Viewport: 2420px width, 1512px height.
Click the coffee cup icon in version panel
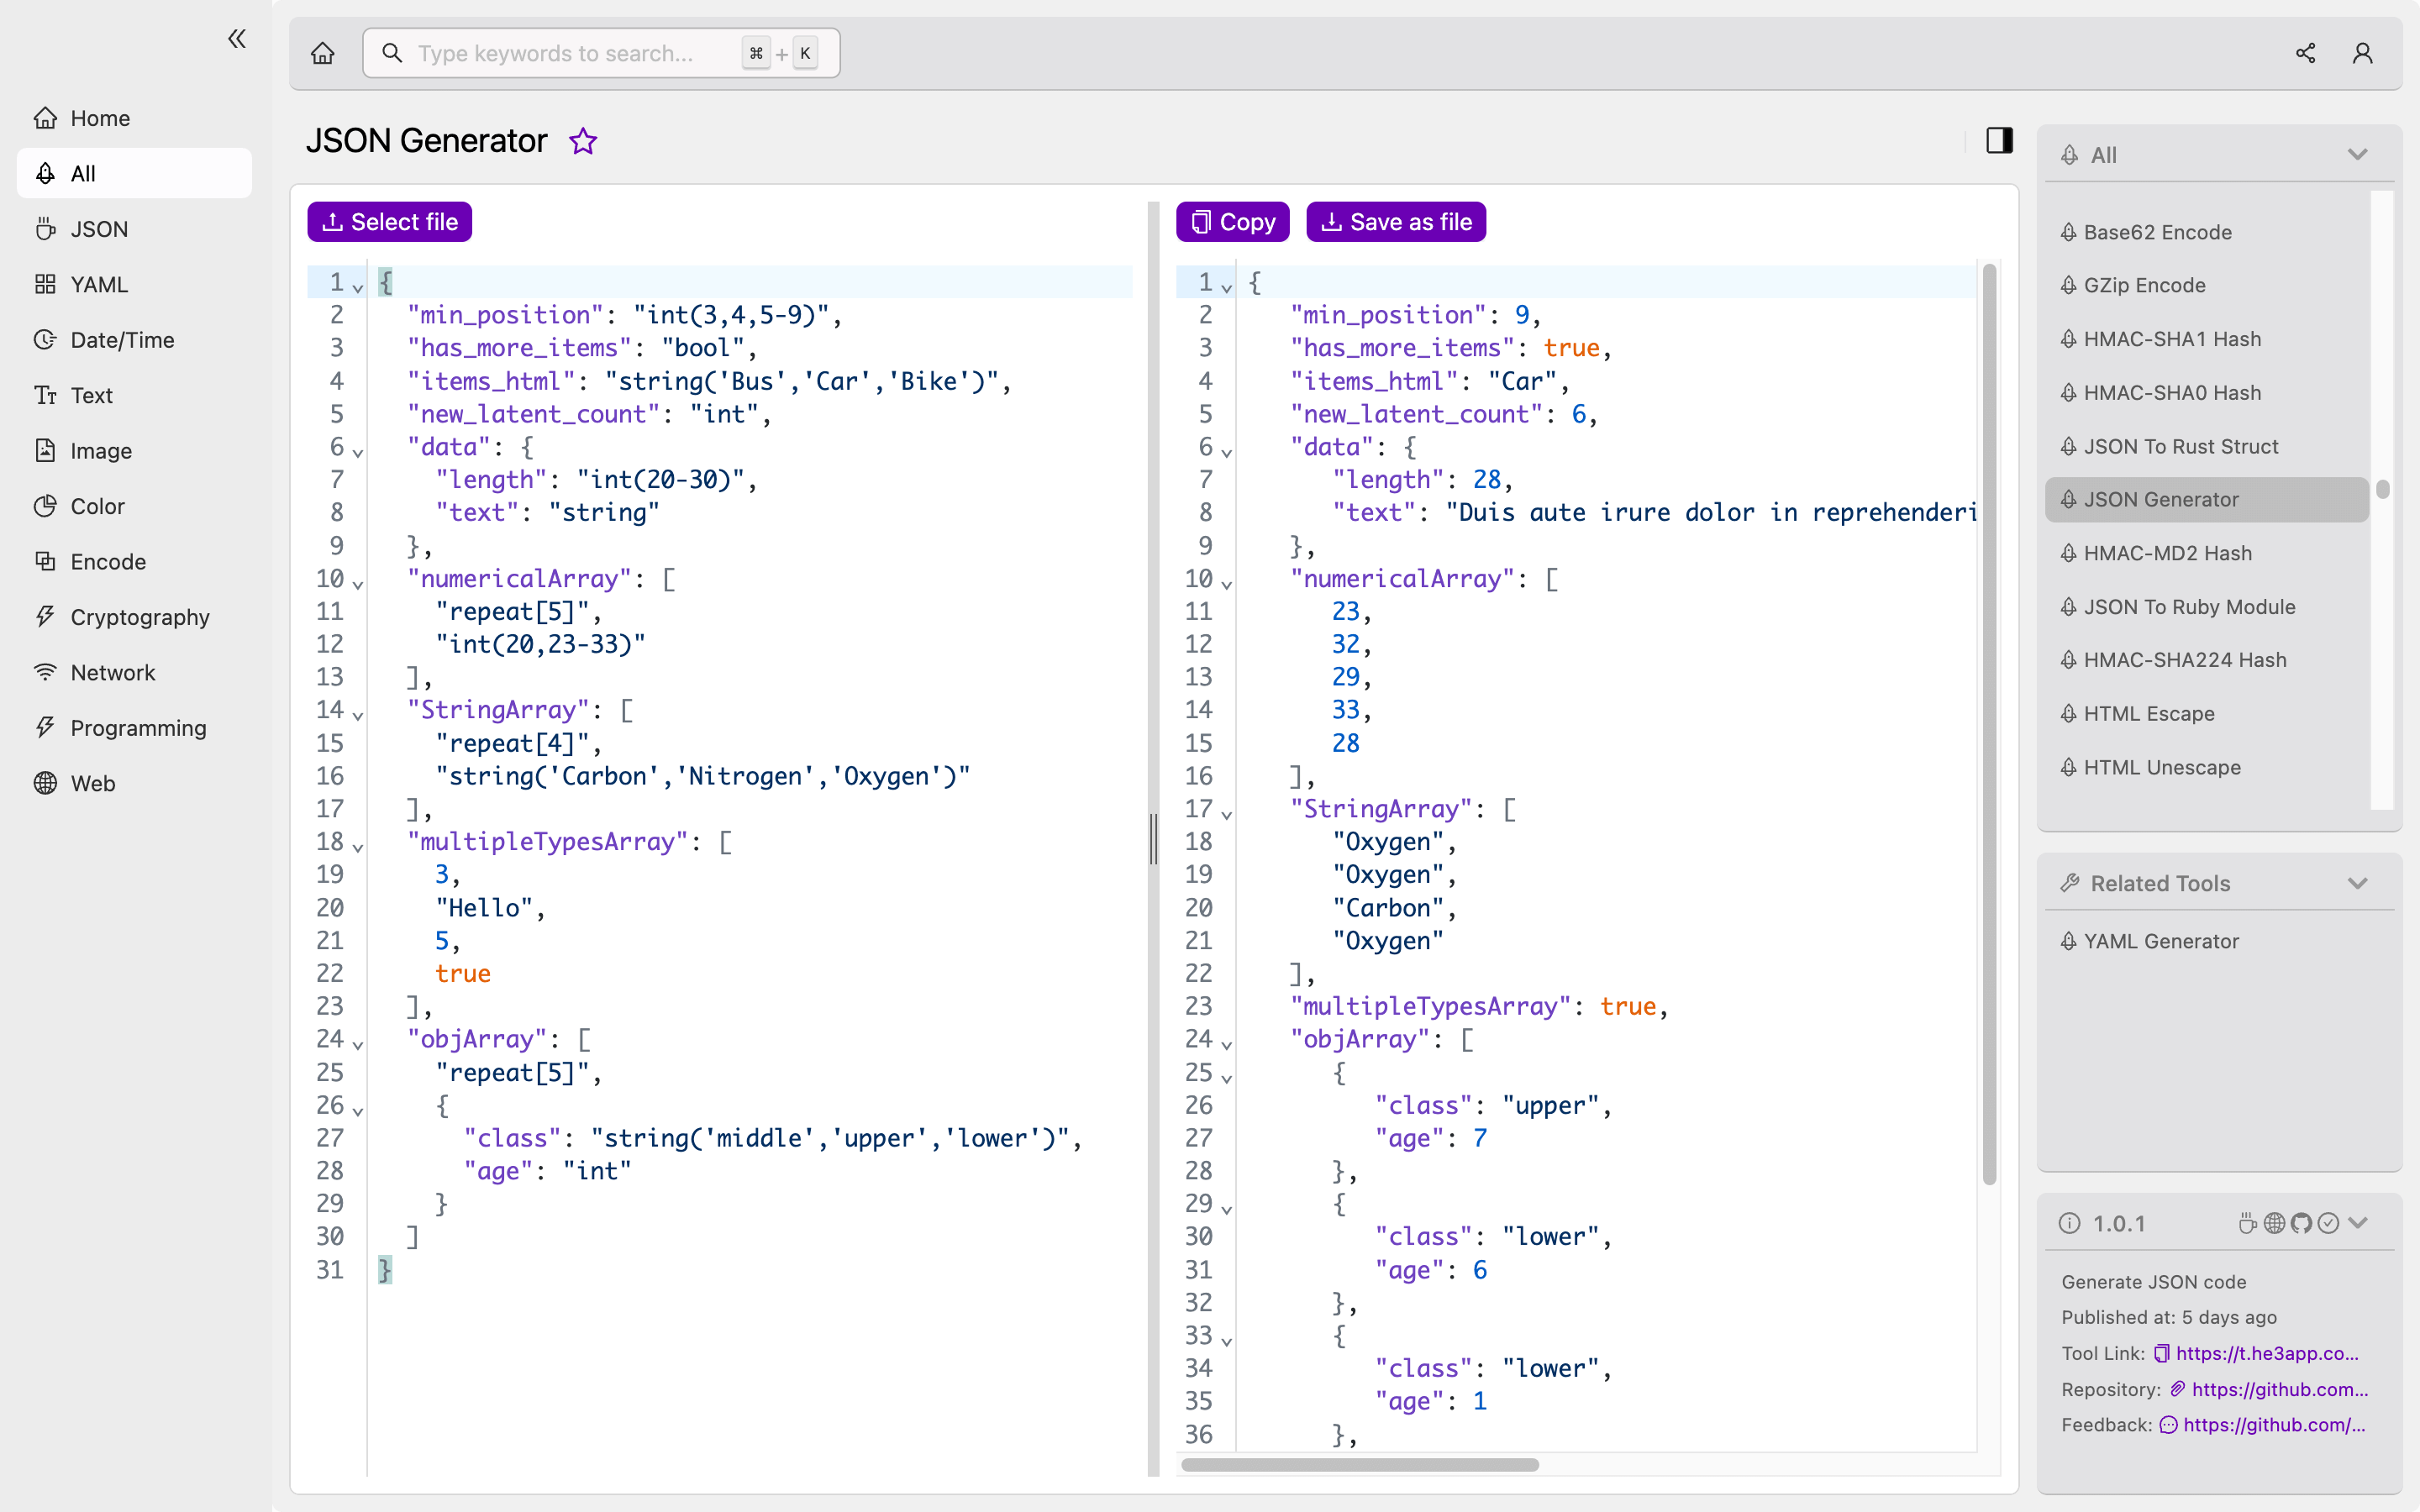[x=2247, y=1223]
